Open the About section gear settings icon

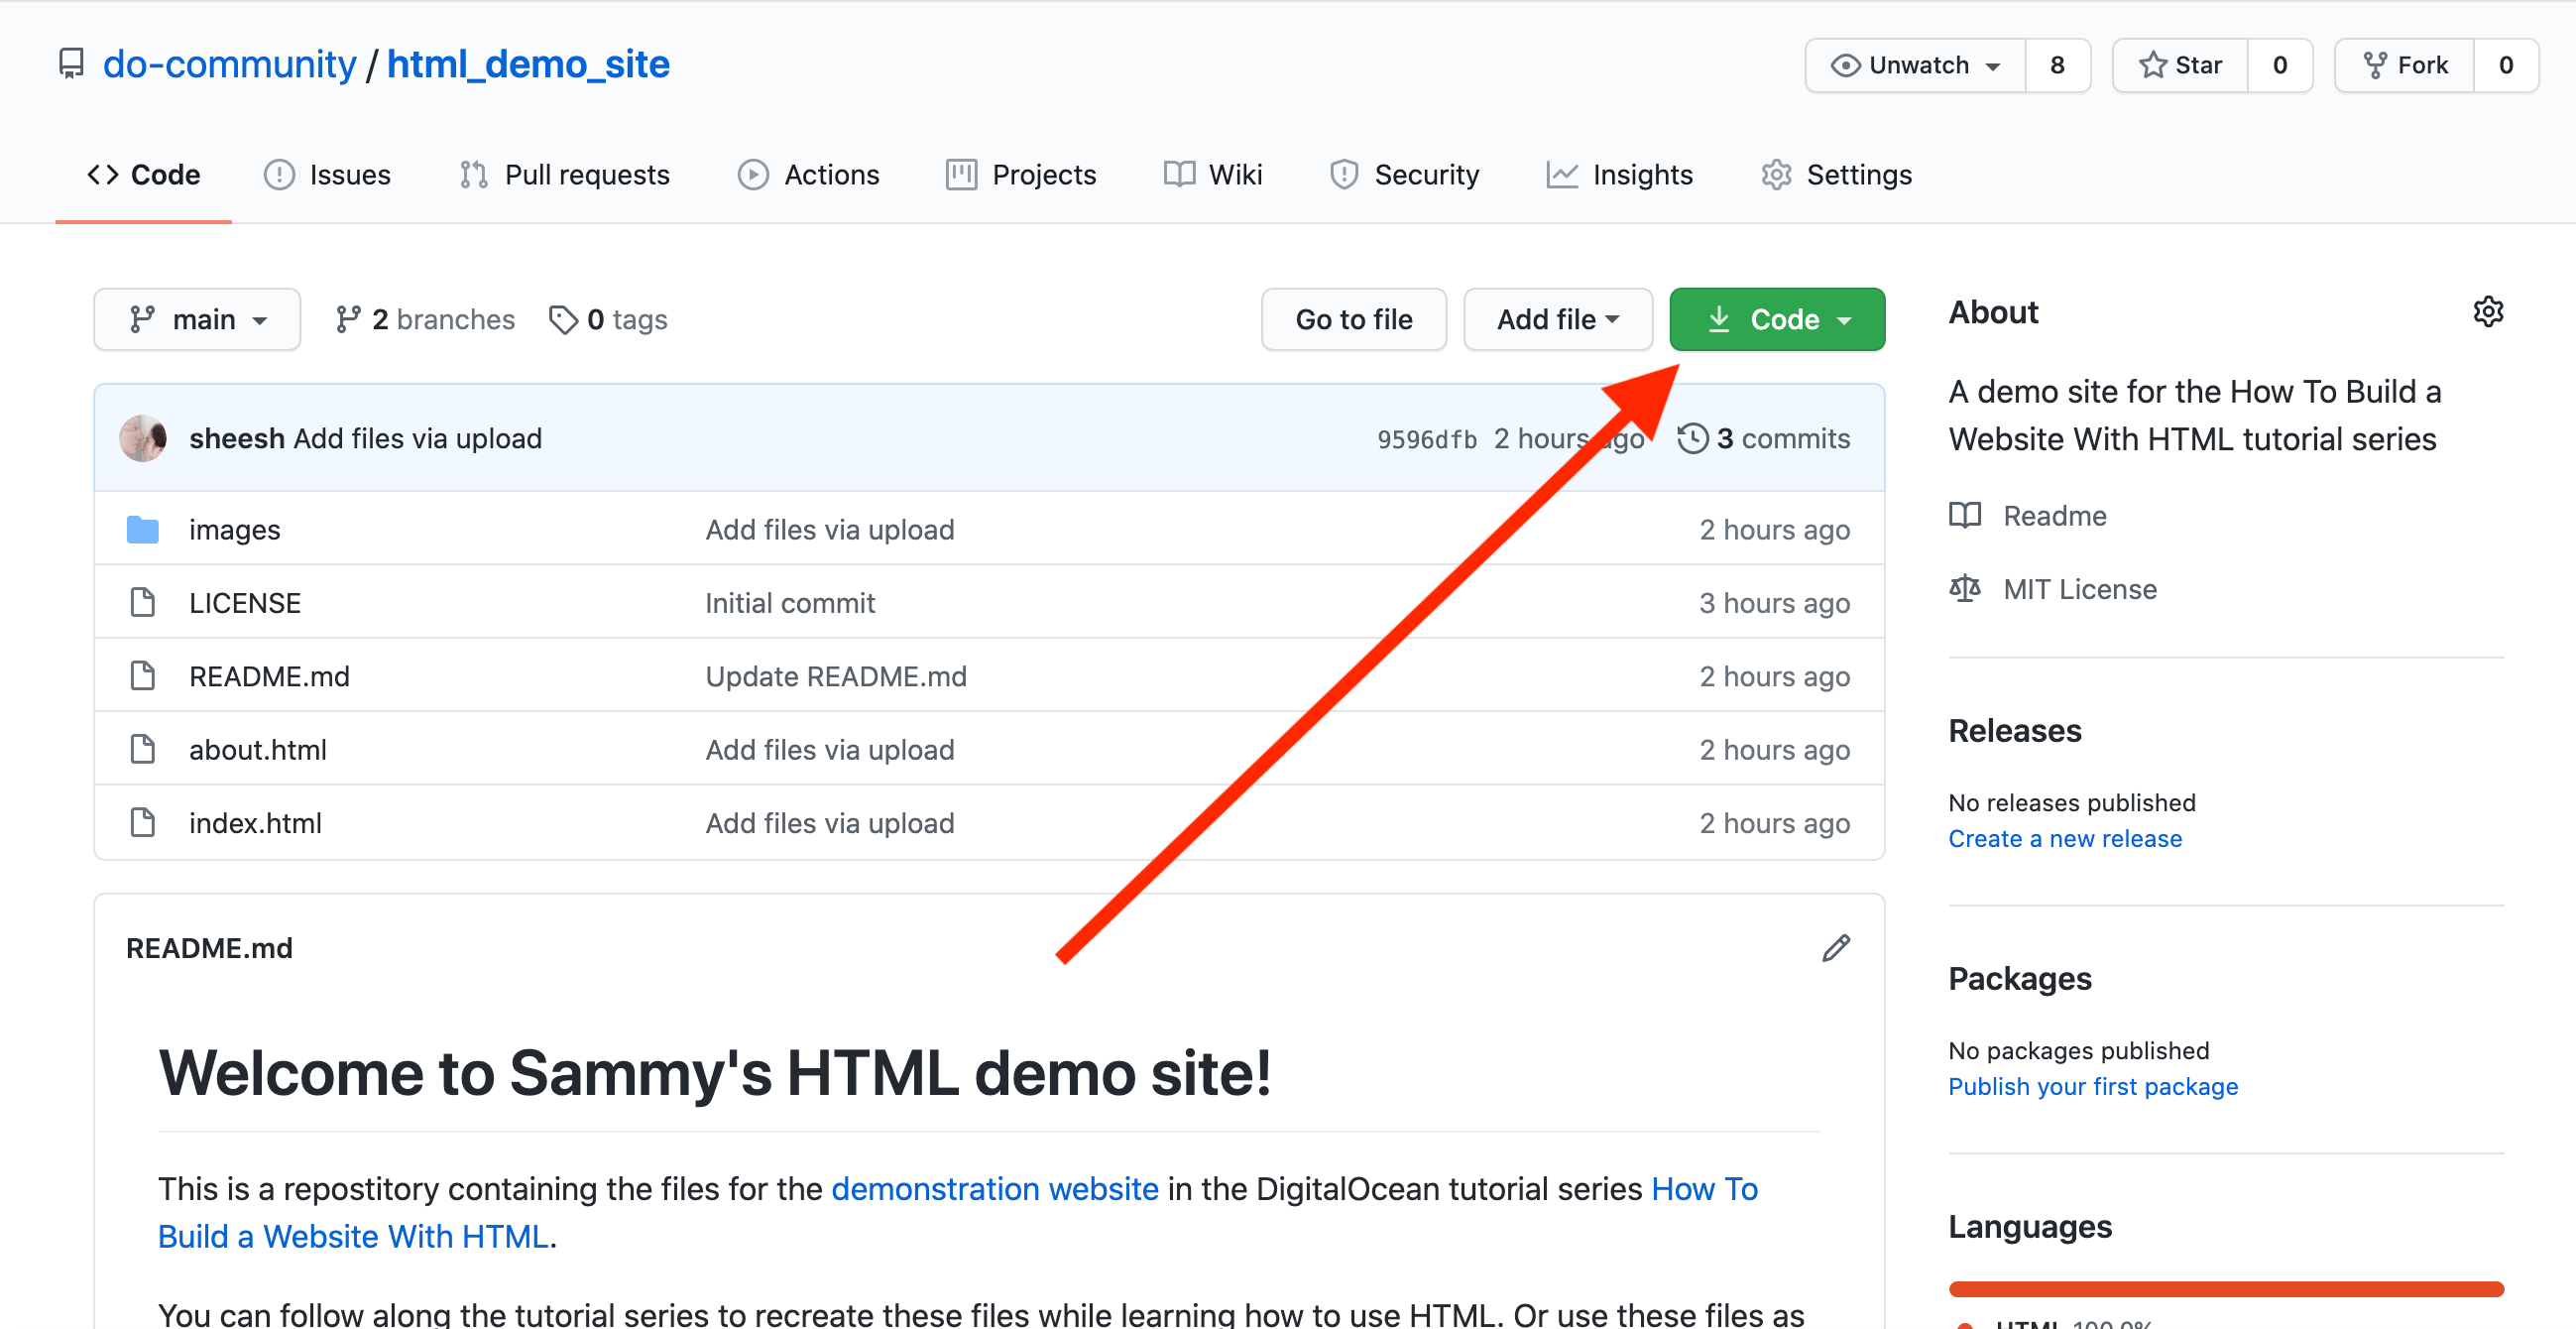click(2488, 312)
